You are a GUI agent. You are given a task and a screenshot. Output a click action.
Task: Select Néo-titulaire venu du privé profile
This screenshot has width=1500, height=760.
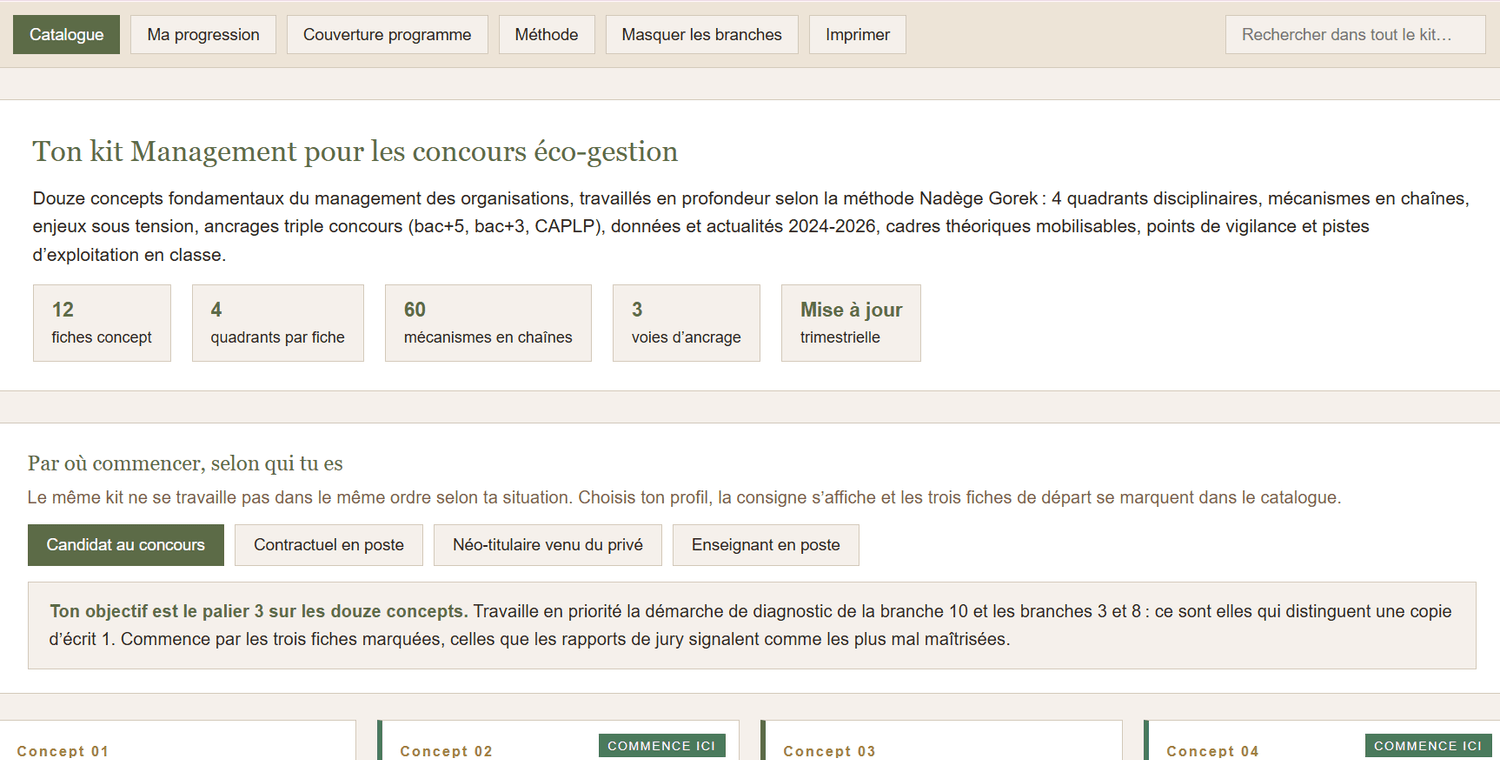(548, 545)
